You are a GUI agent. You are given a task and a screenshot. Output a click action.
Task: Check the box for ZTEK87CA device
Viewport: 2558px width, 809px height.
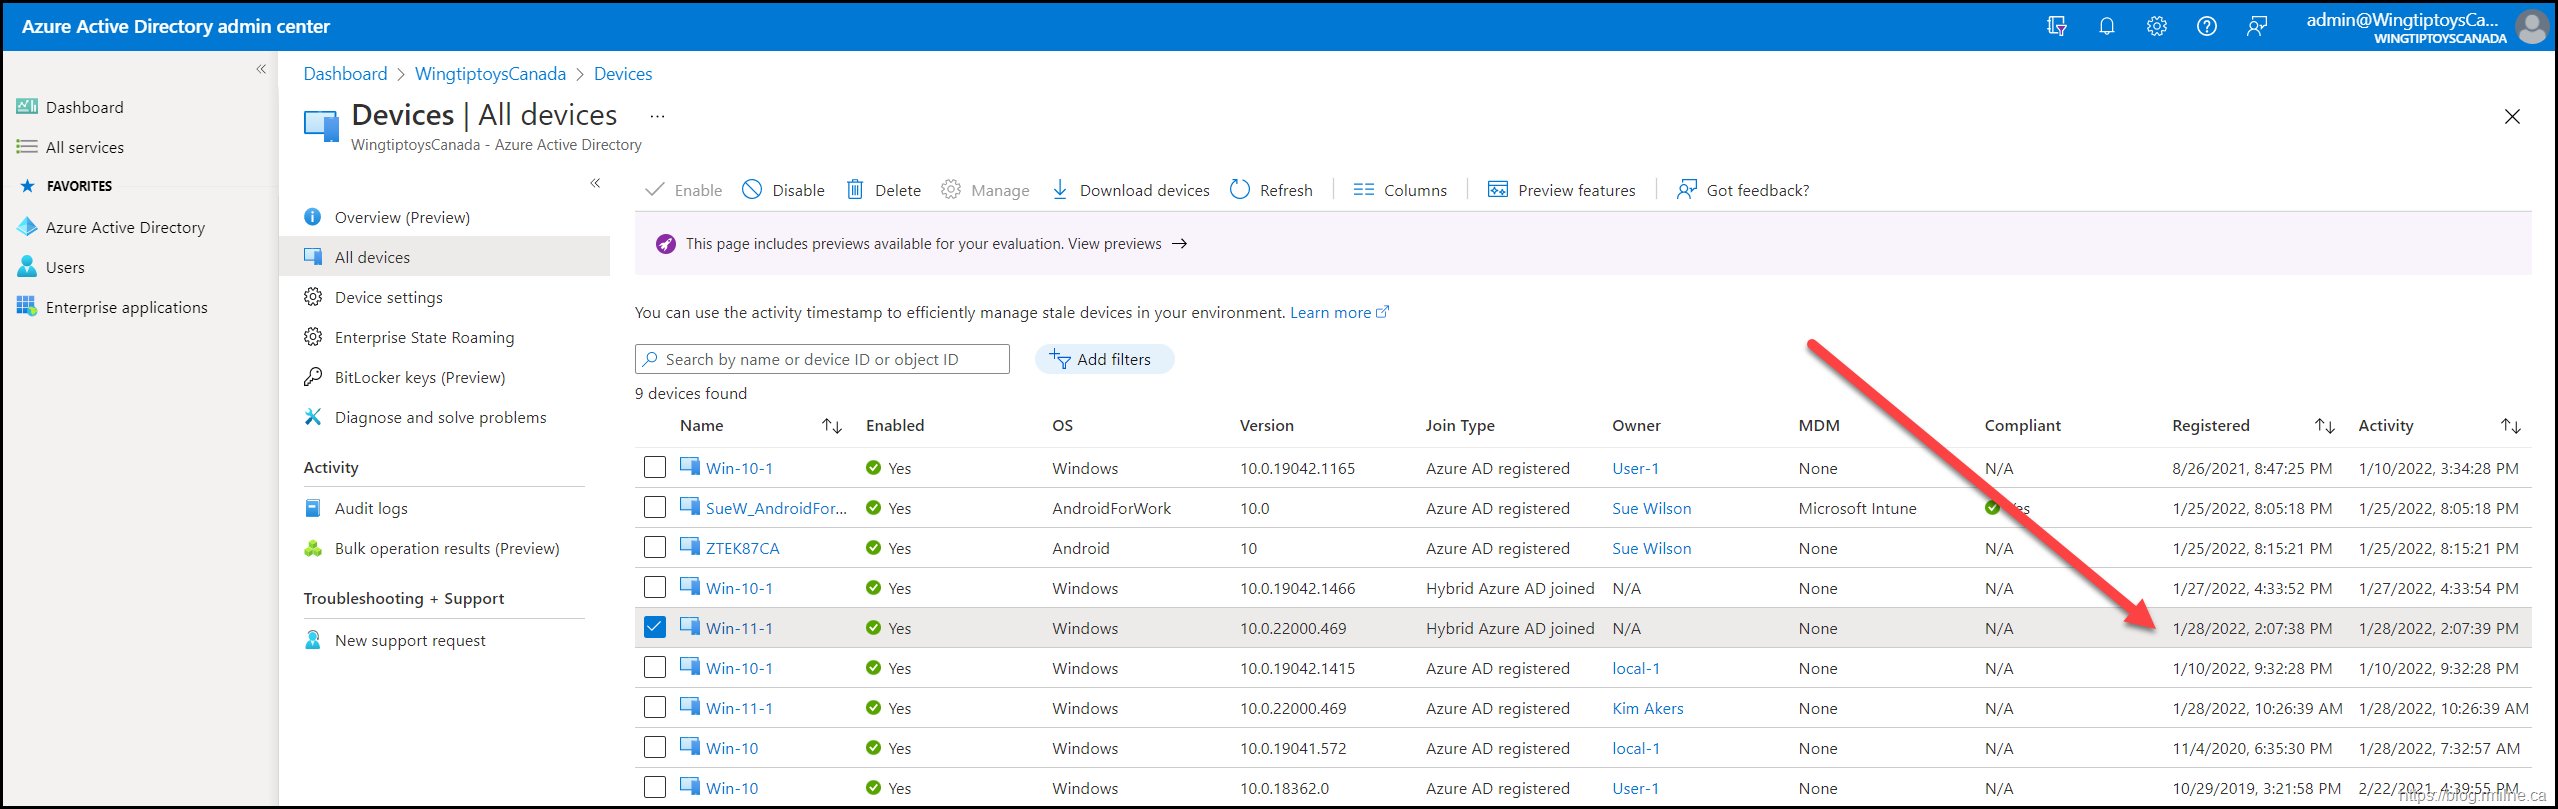655,547
